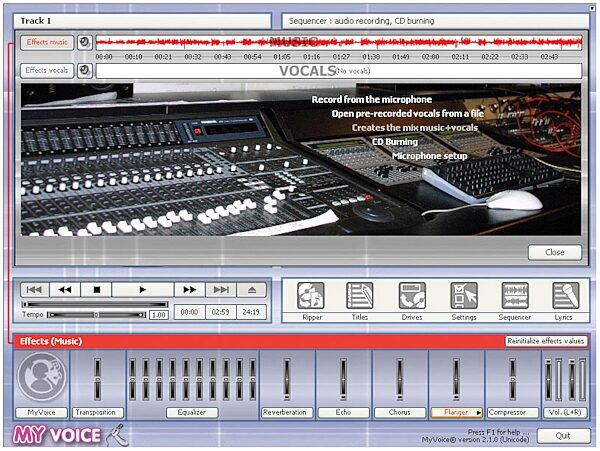This screenshot has height=451, width=600.
Task: Click the Chorus vertical slider
Action: point(399,379)
